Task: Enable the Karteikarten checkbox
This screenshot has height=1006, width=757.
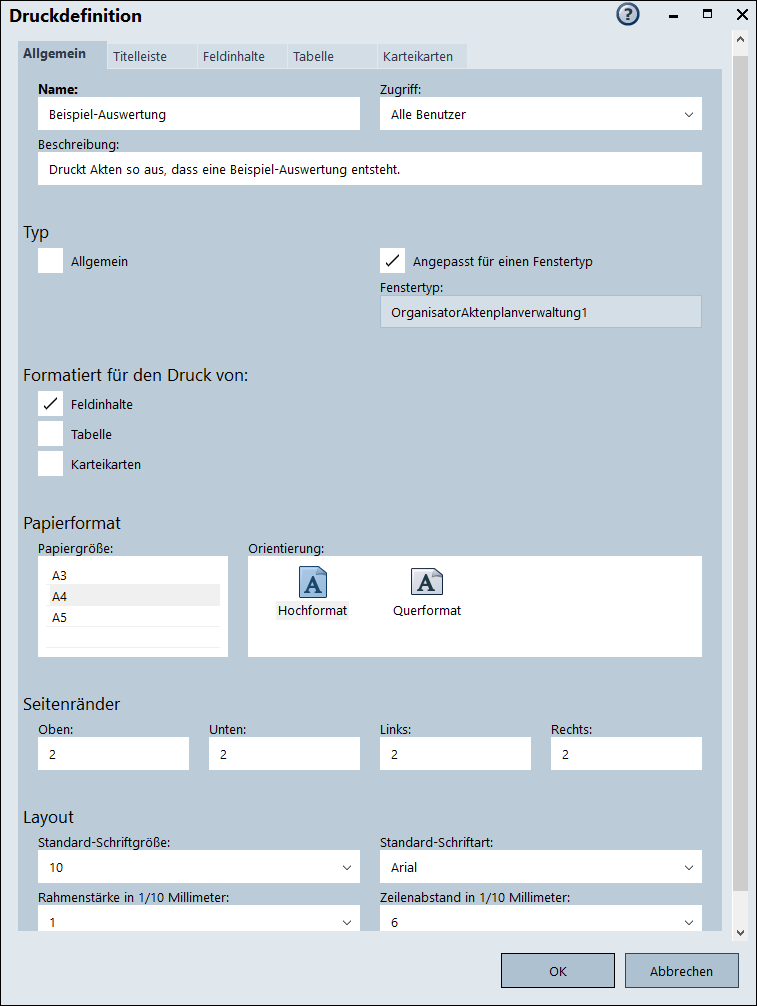Action: pyautogui.click(x=51, y=464)
